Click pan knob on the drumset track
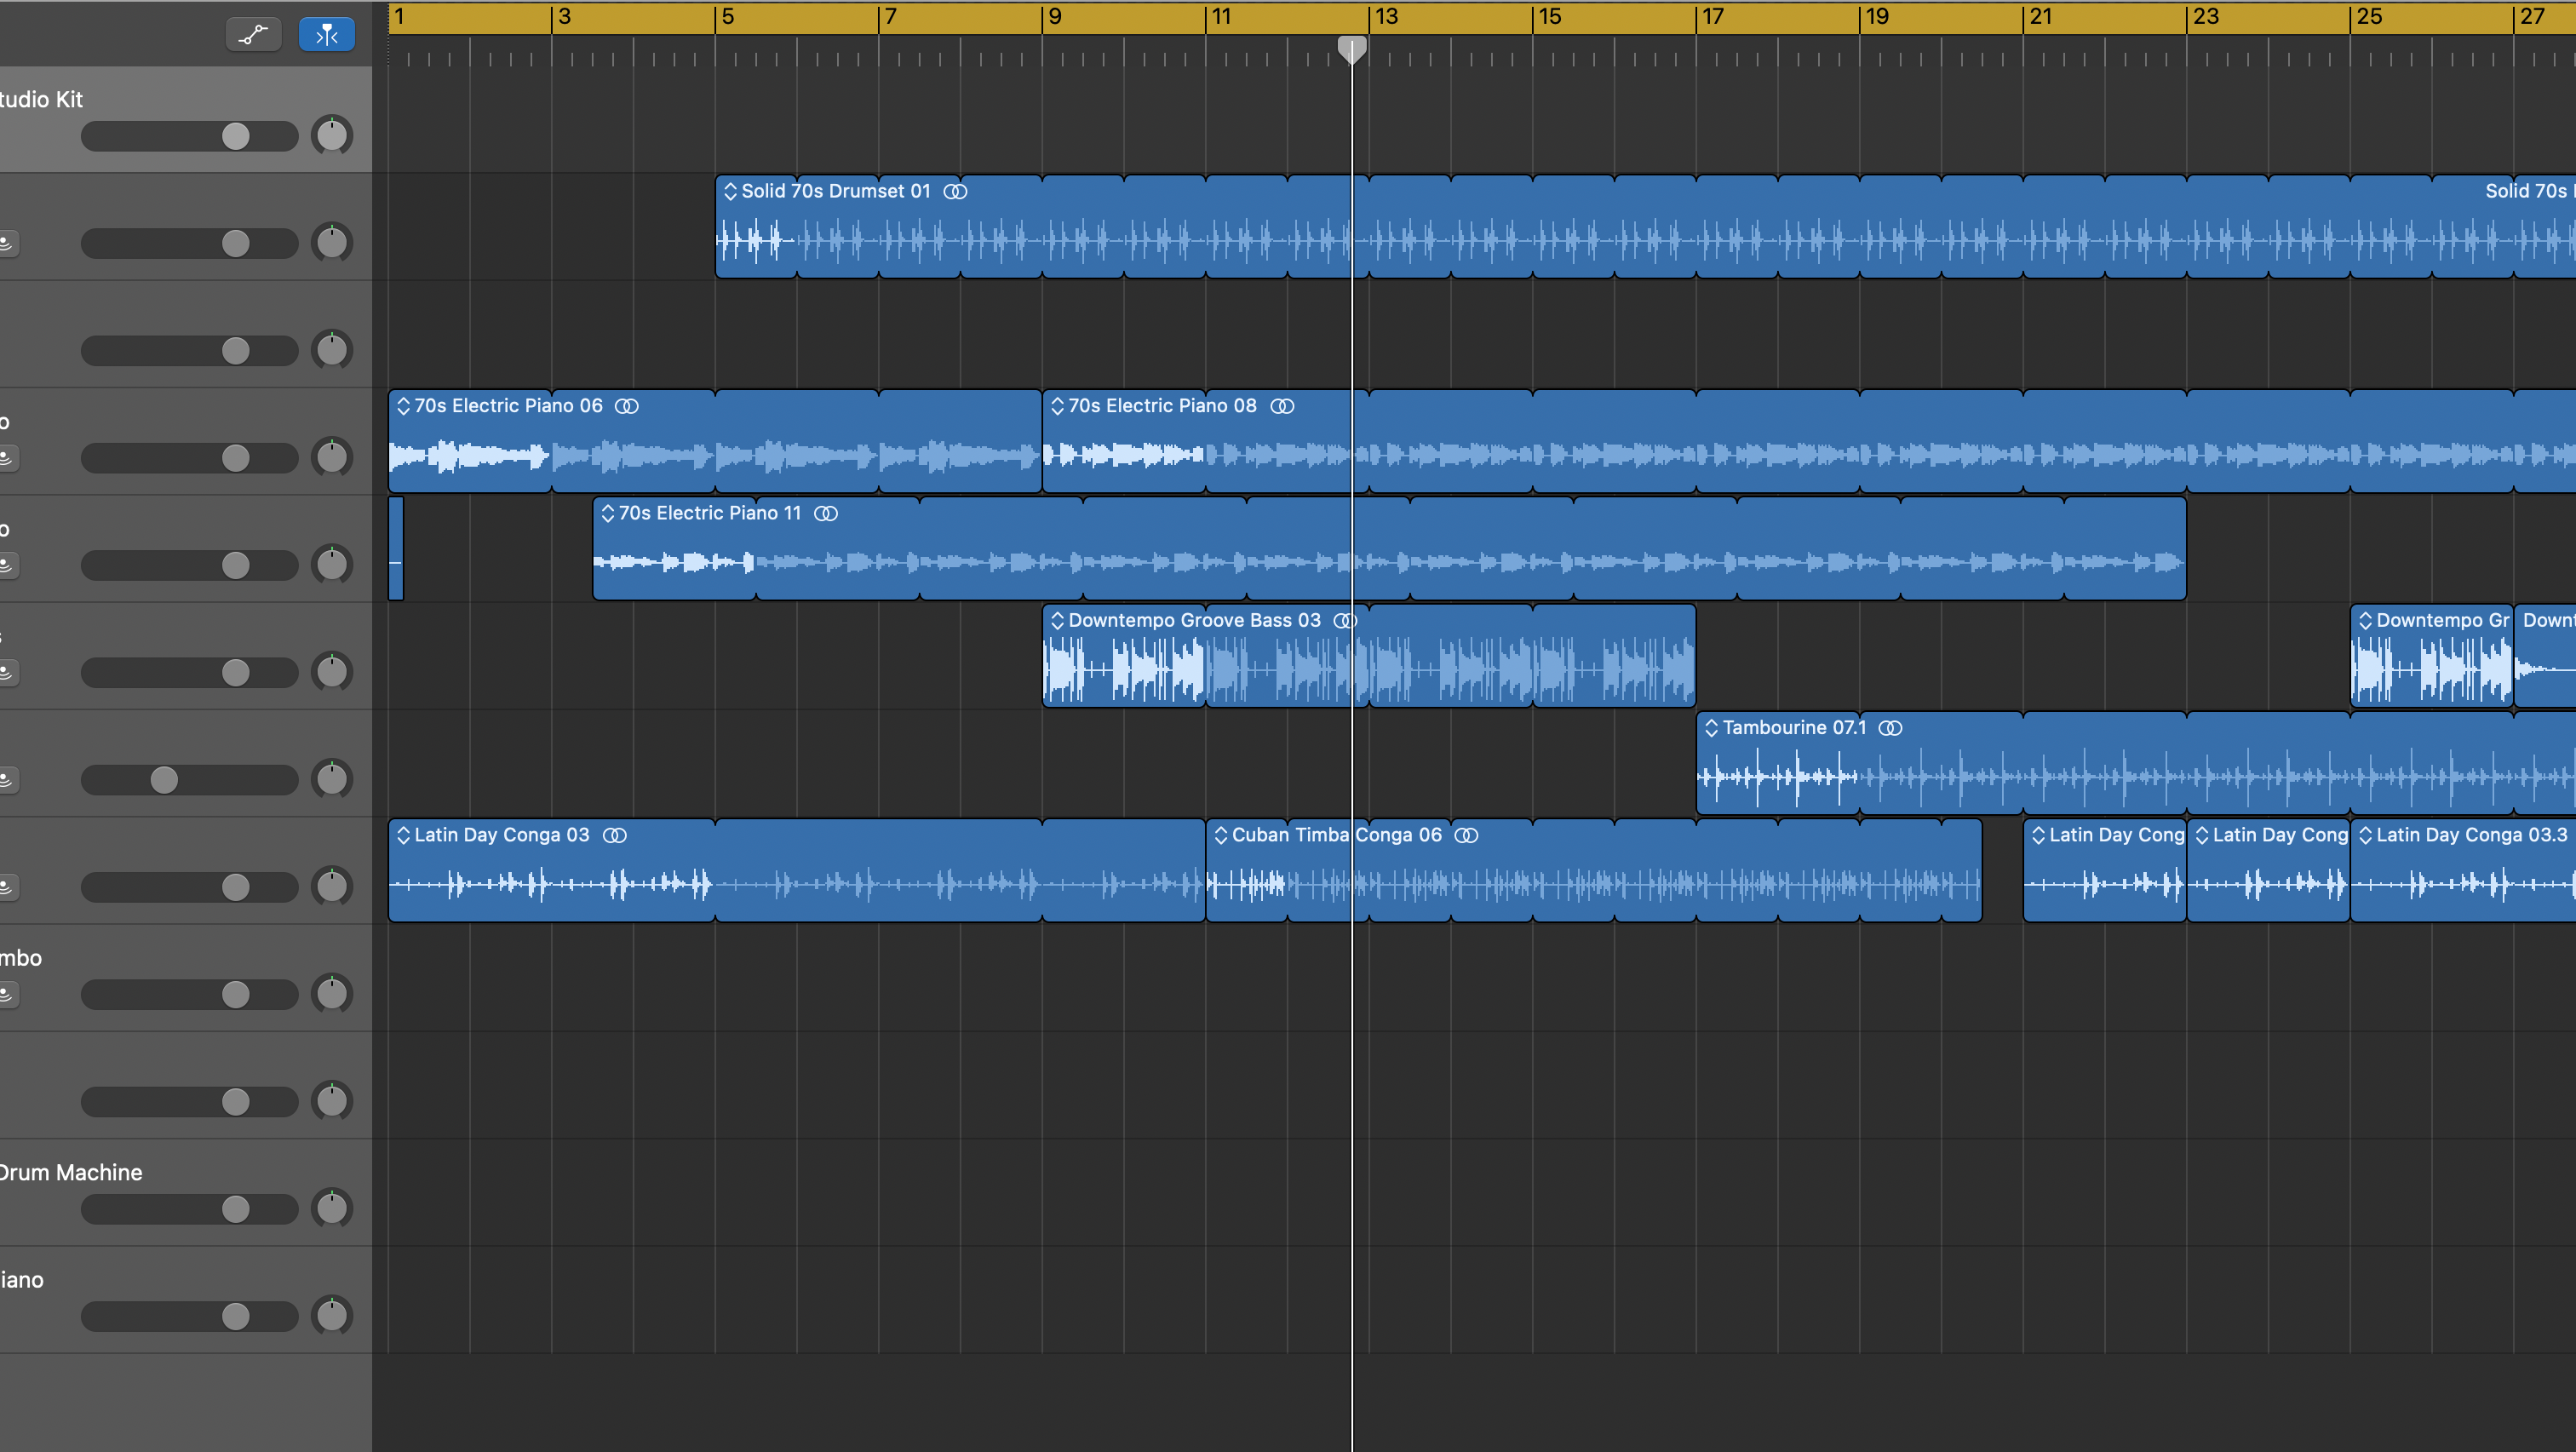The height and width of the screenshot is (1452, 2576). [x=332, y=242]
